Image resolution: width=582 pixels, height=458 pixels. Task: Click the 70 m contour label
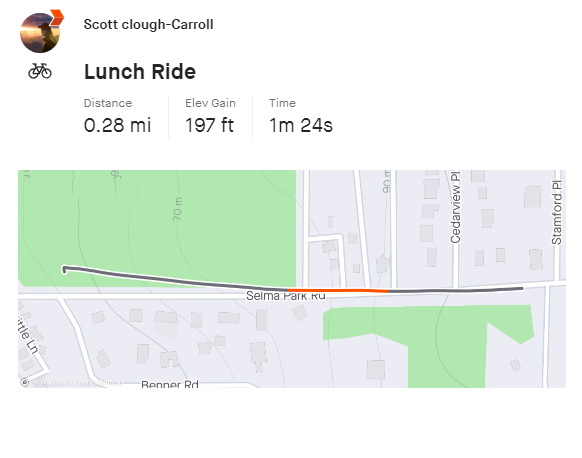pyautogui.click(x=177, y=209)
